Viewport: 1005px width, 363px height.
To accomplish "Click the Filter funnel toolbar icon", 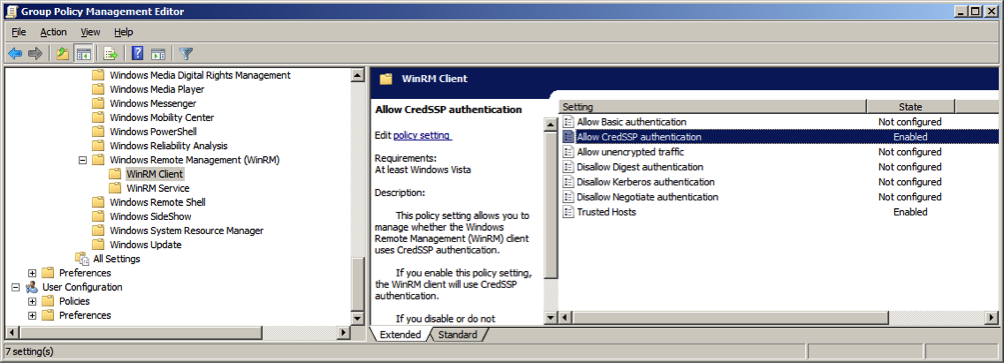I will pos(186,54).
